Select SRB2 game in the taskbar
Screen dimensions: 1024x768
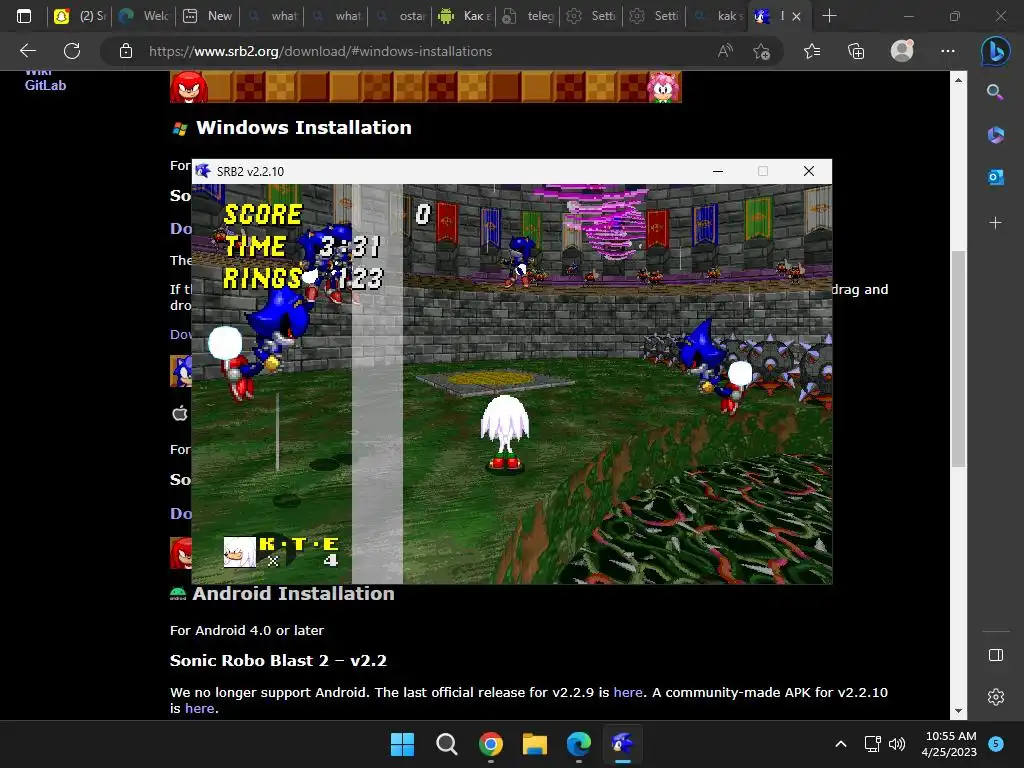point(622,744)
